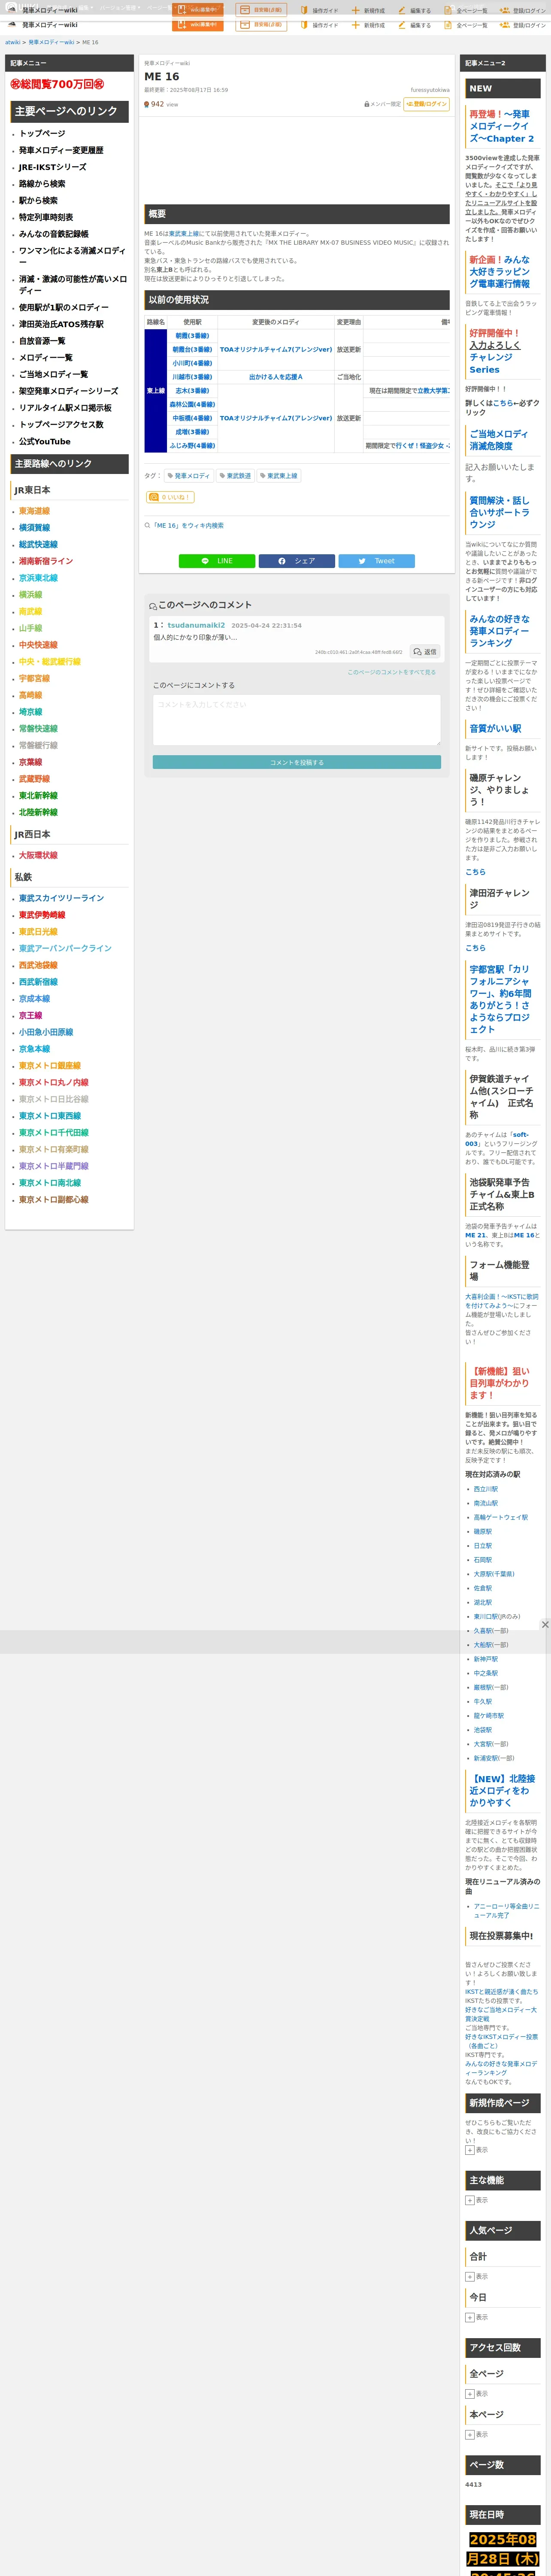Click the Facebook icon on シェア button

tap(282, 561)
